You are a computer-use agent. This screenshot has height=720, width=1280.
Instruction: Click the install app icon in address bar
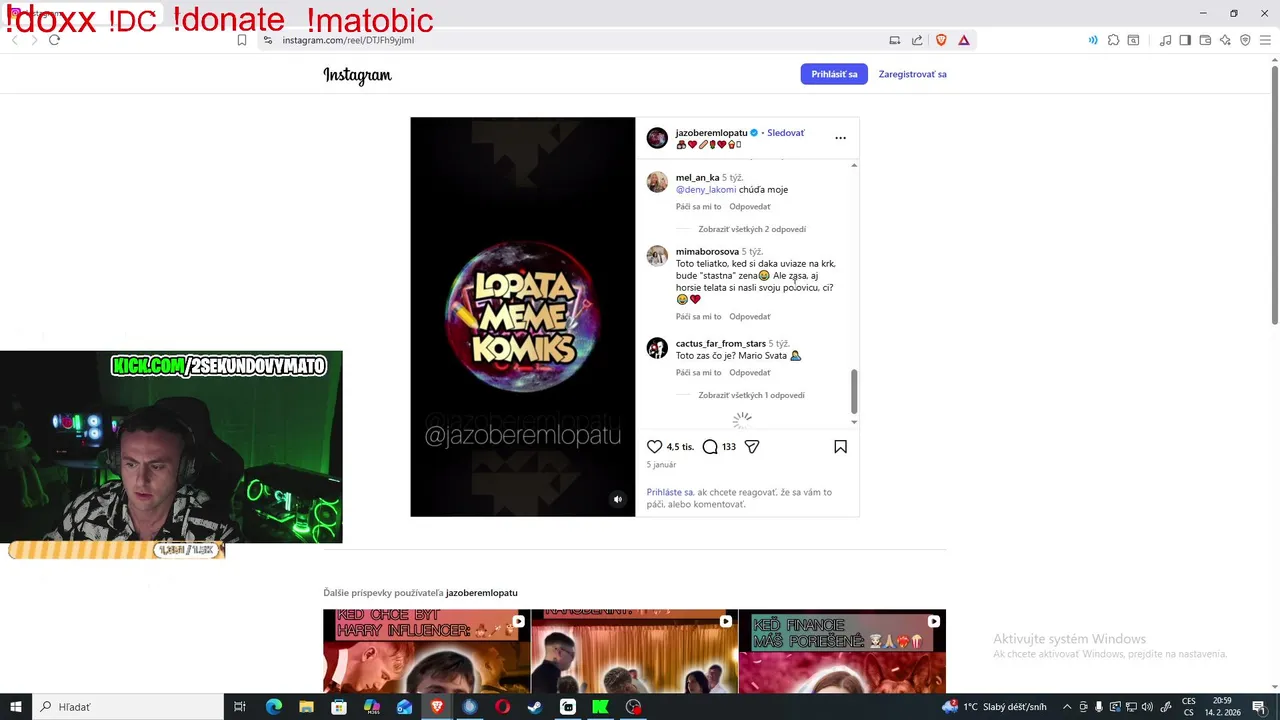pos(894,40)
